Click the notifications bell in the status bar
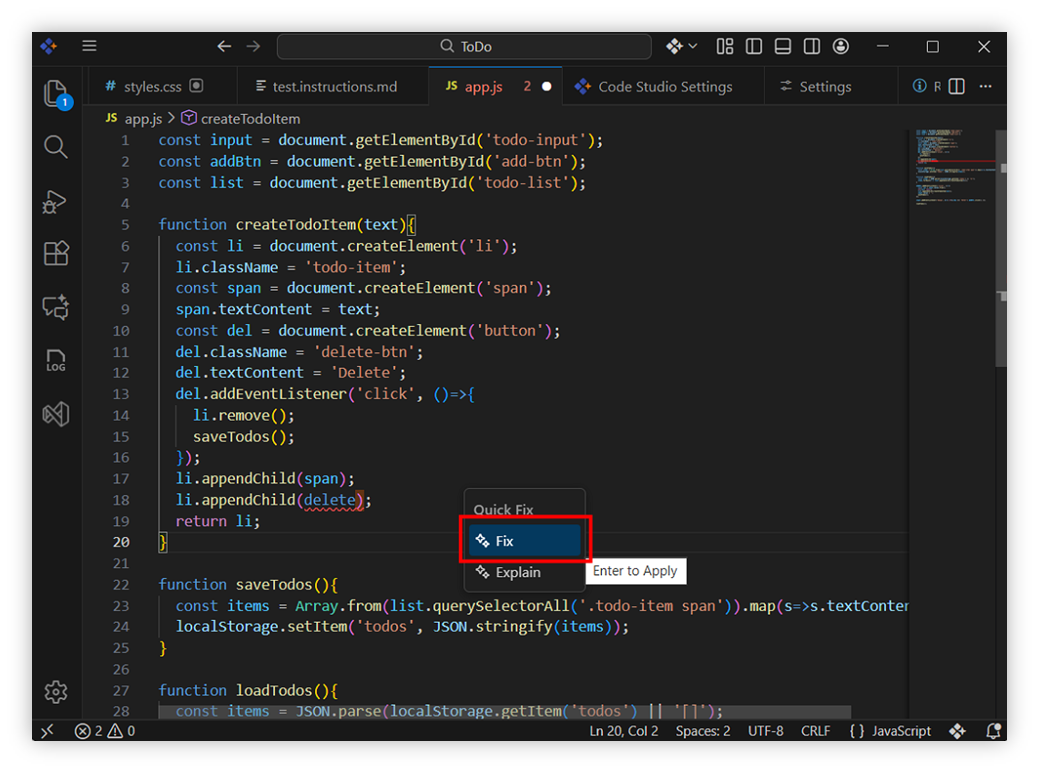 993,731
